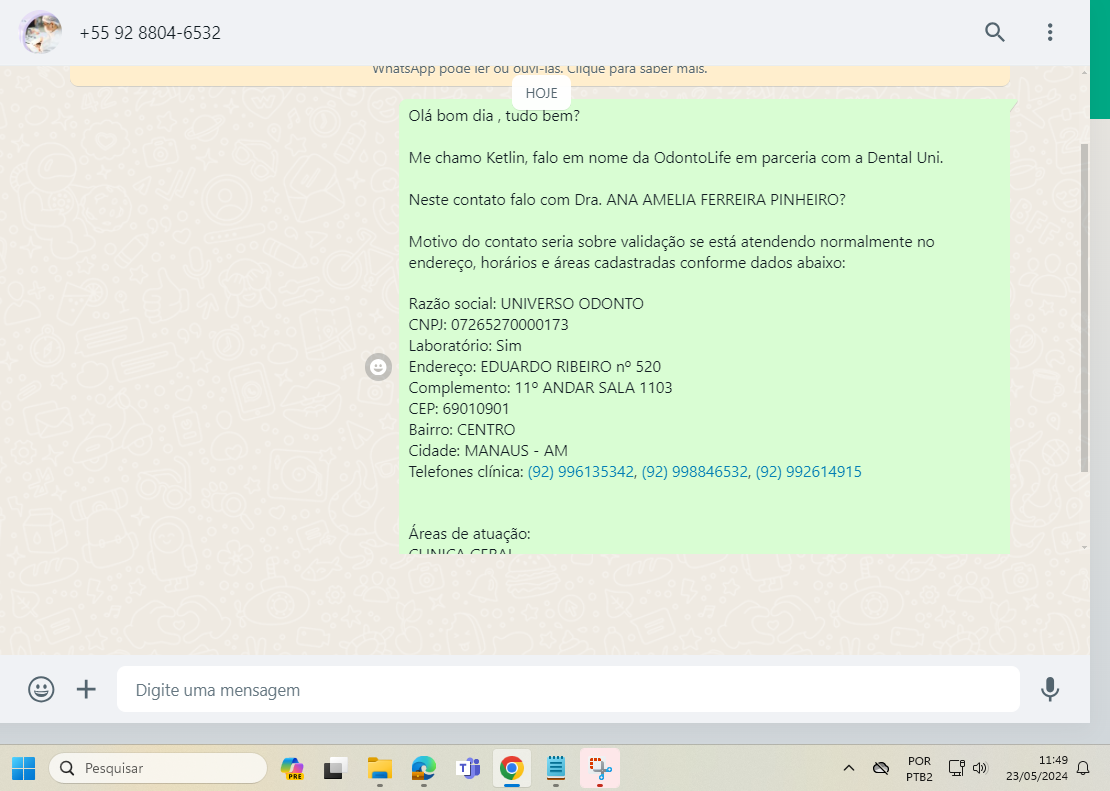
Task: Click the encryption notice banner to learn more
Action: coord(539,74)
